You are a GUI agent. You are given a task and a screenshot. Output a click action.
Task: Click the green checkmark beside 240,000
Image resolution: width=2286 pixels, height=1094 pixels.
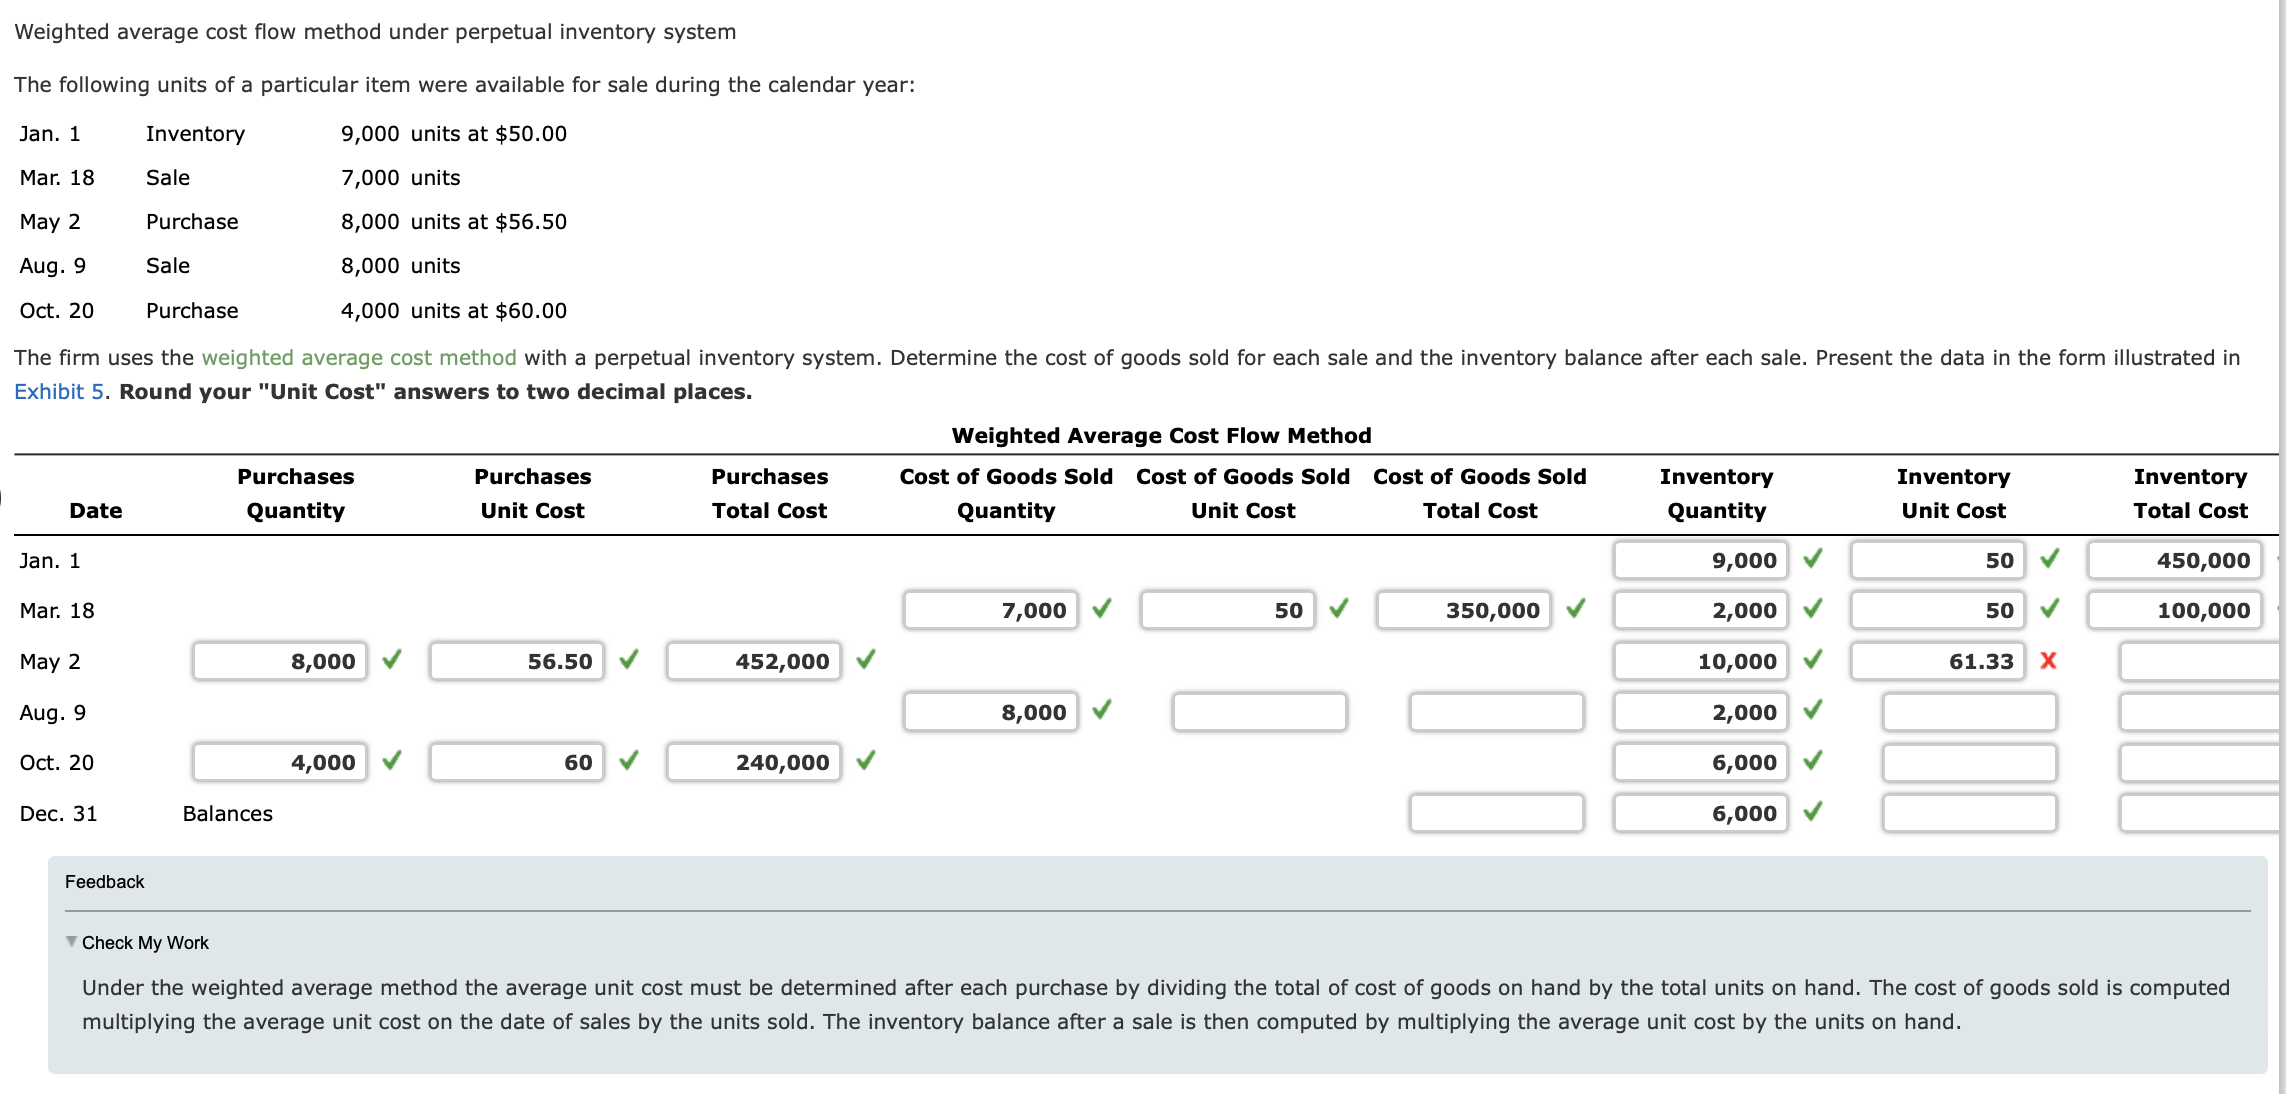click(866, 760)
